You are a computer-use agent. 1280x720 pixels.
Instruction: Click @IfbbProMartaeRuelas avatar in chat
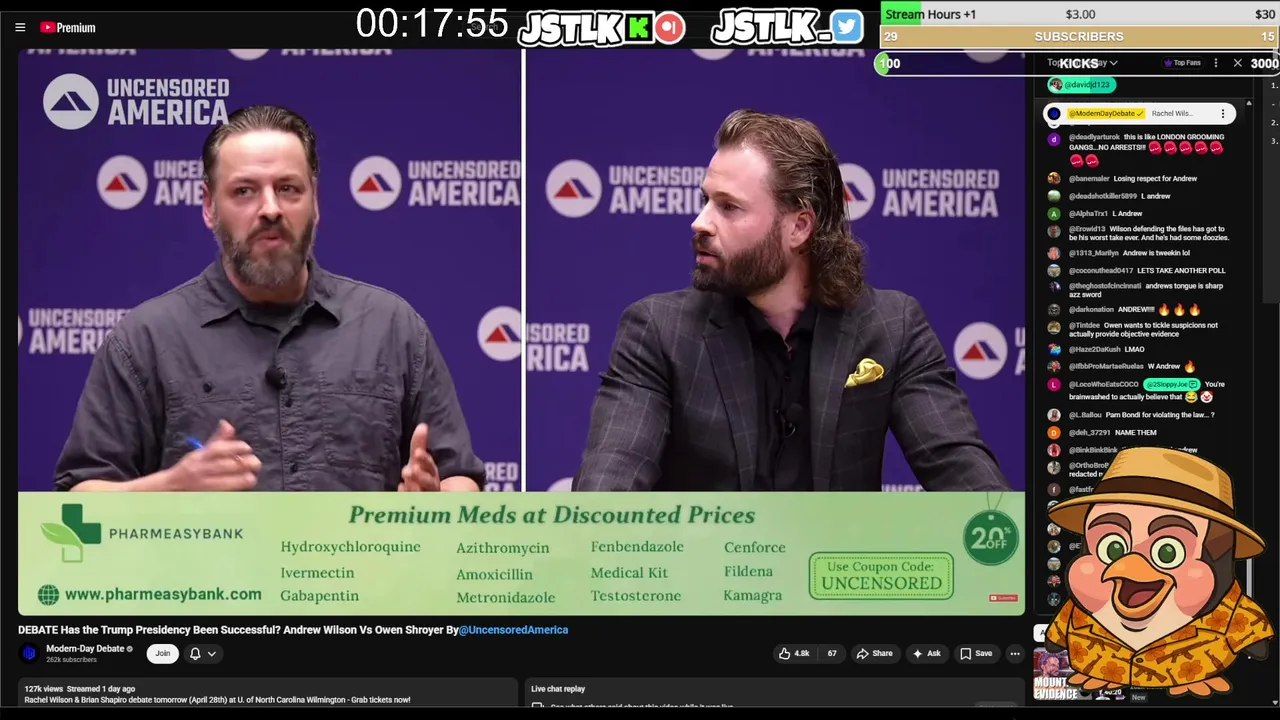click(1054, 367)
